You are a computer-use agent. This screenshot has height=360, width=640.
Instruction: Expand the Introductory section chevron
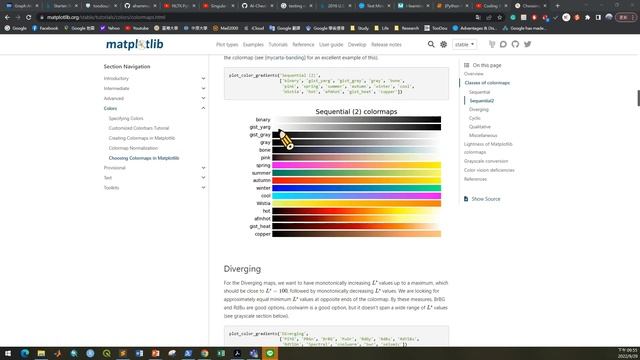[x=203, y=78]
